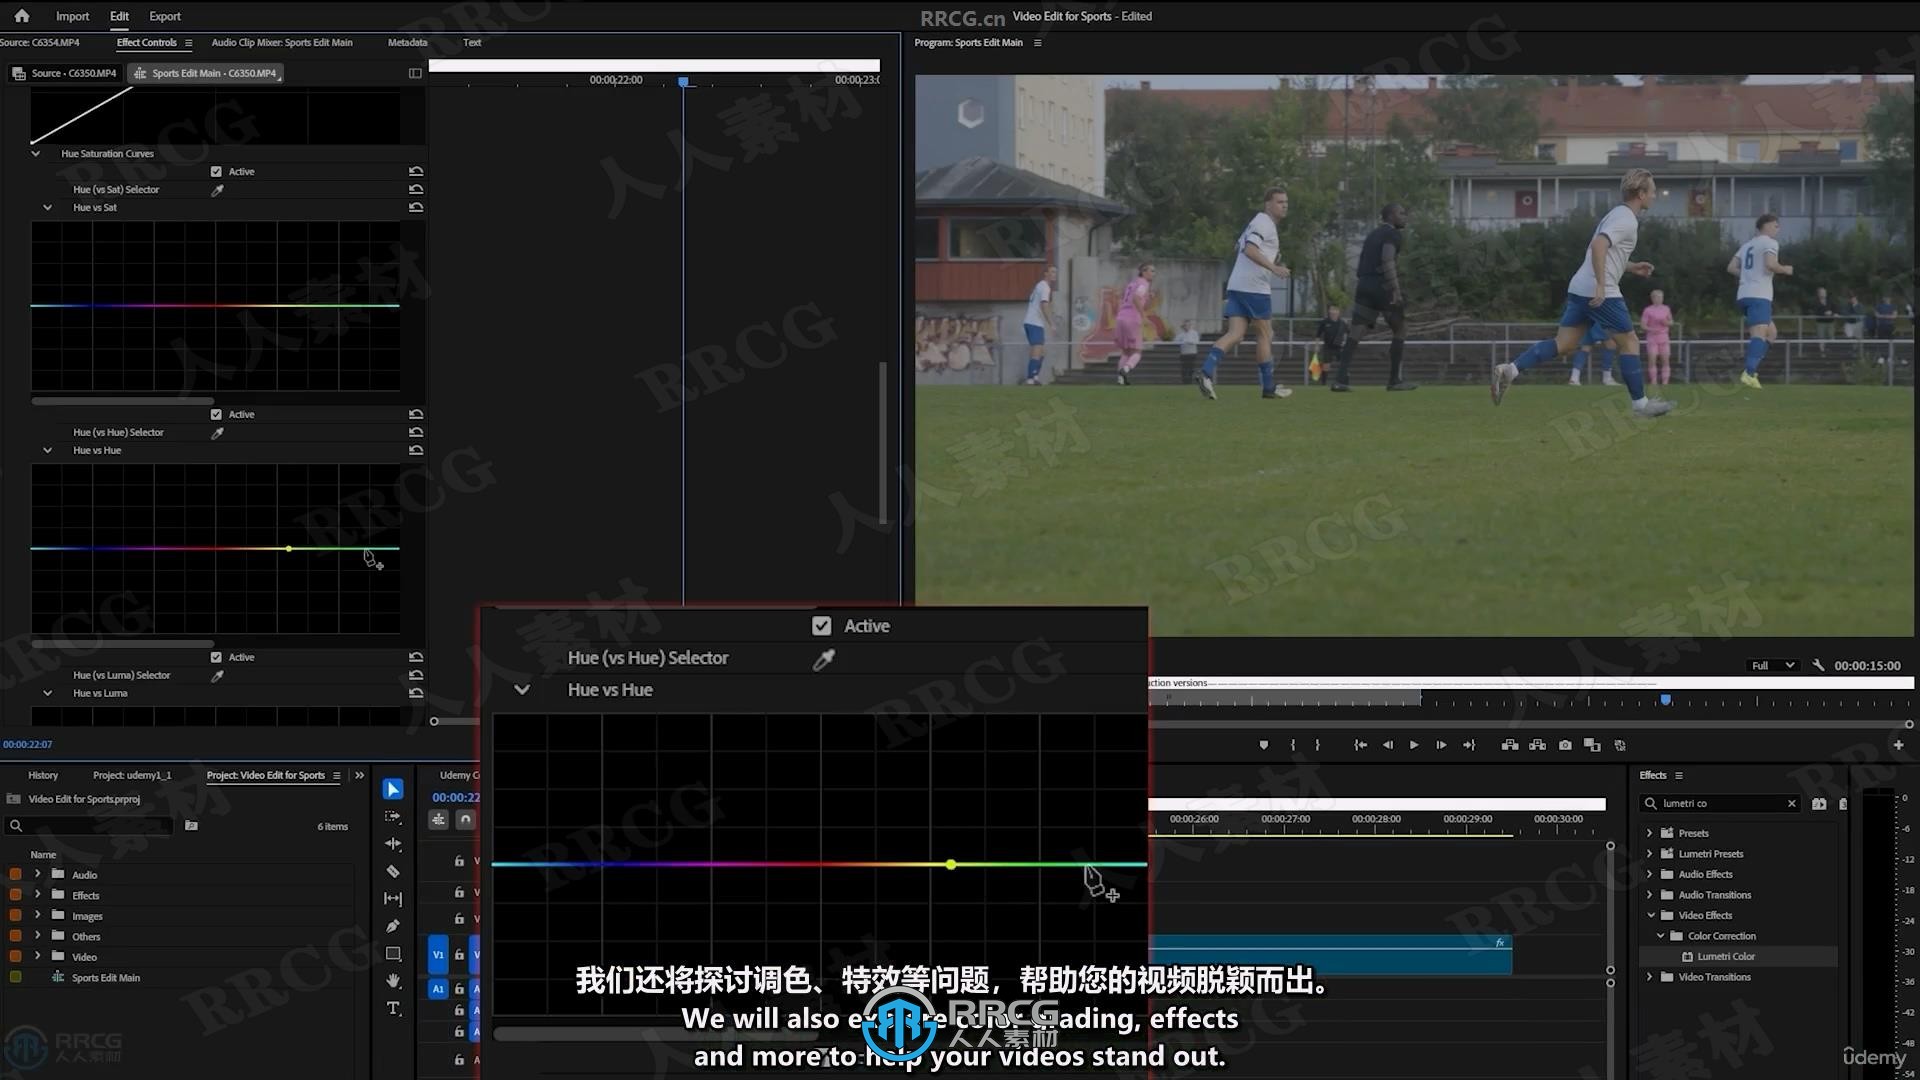1920x1080 pixels.
Task: Click the Source · C6350.MP4 button
Action: (x=65, y=74)
